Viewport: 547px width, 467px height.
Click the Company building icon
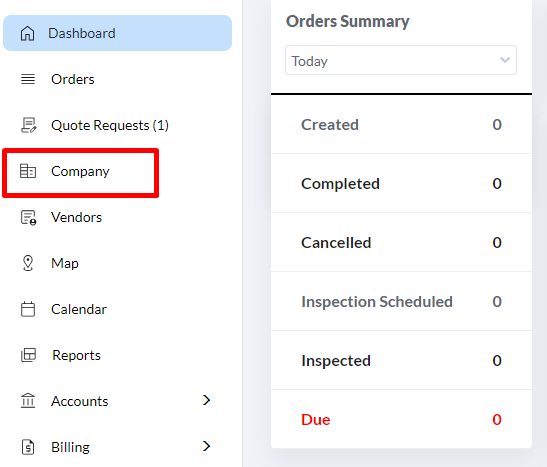pos(28,171)
